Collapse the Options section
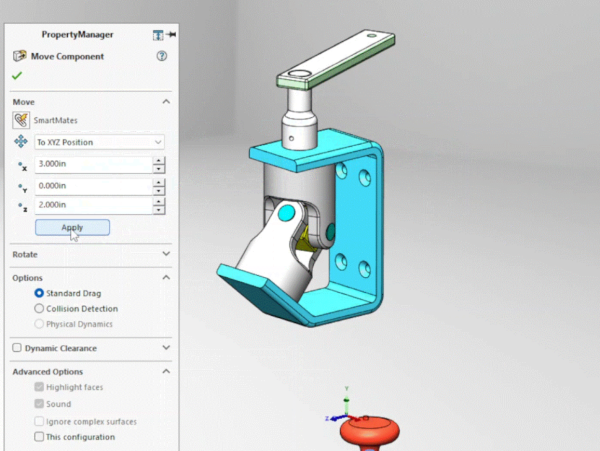Screen dimensions: 600x451 [x=165, y=277]
